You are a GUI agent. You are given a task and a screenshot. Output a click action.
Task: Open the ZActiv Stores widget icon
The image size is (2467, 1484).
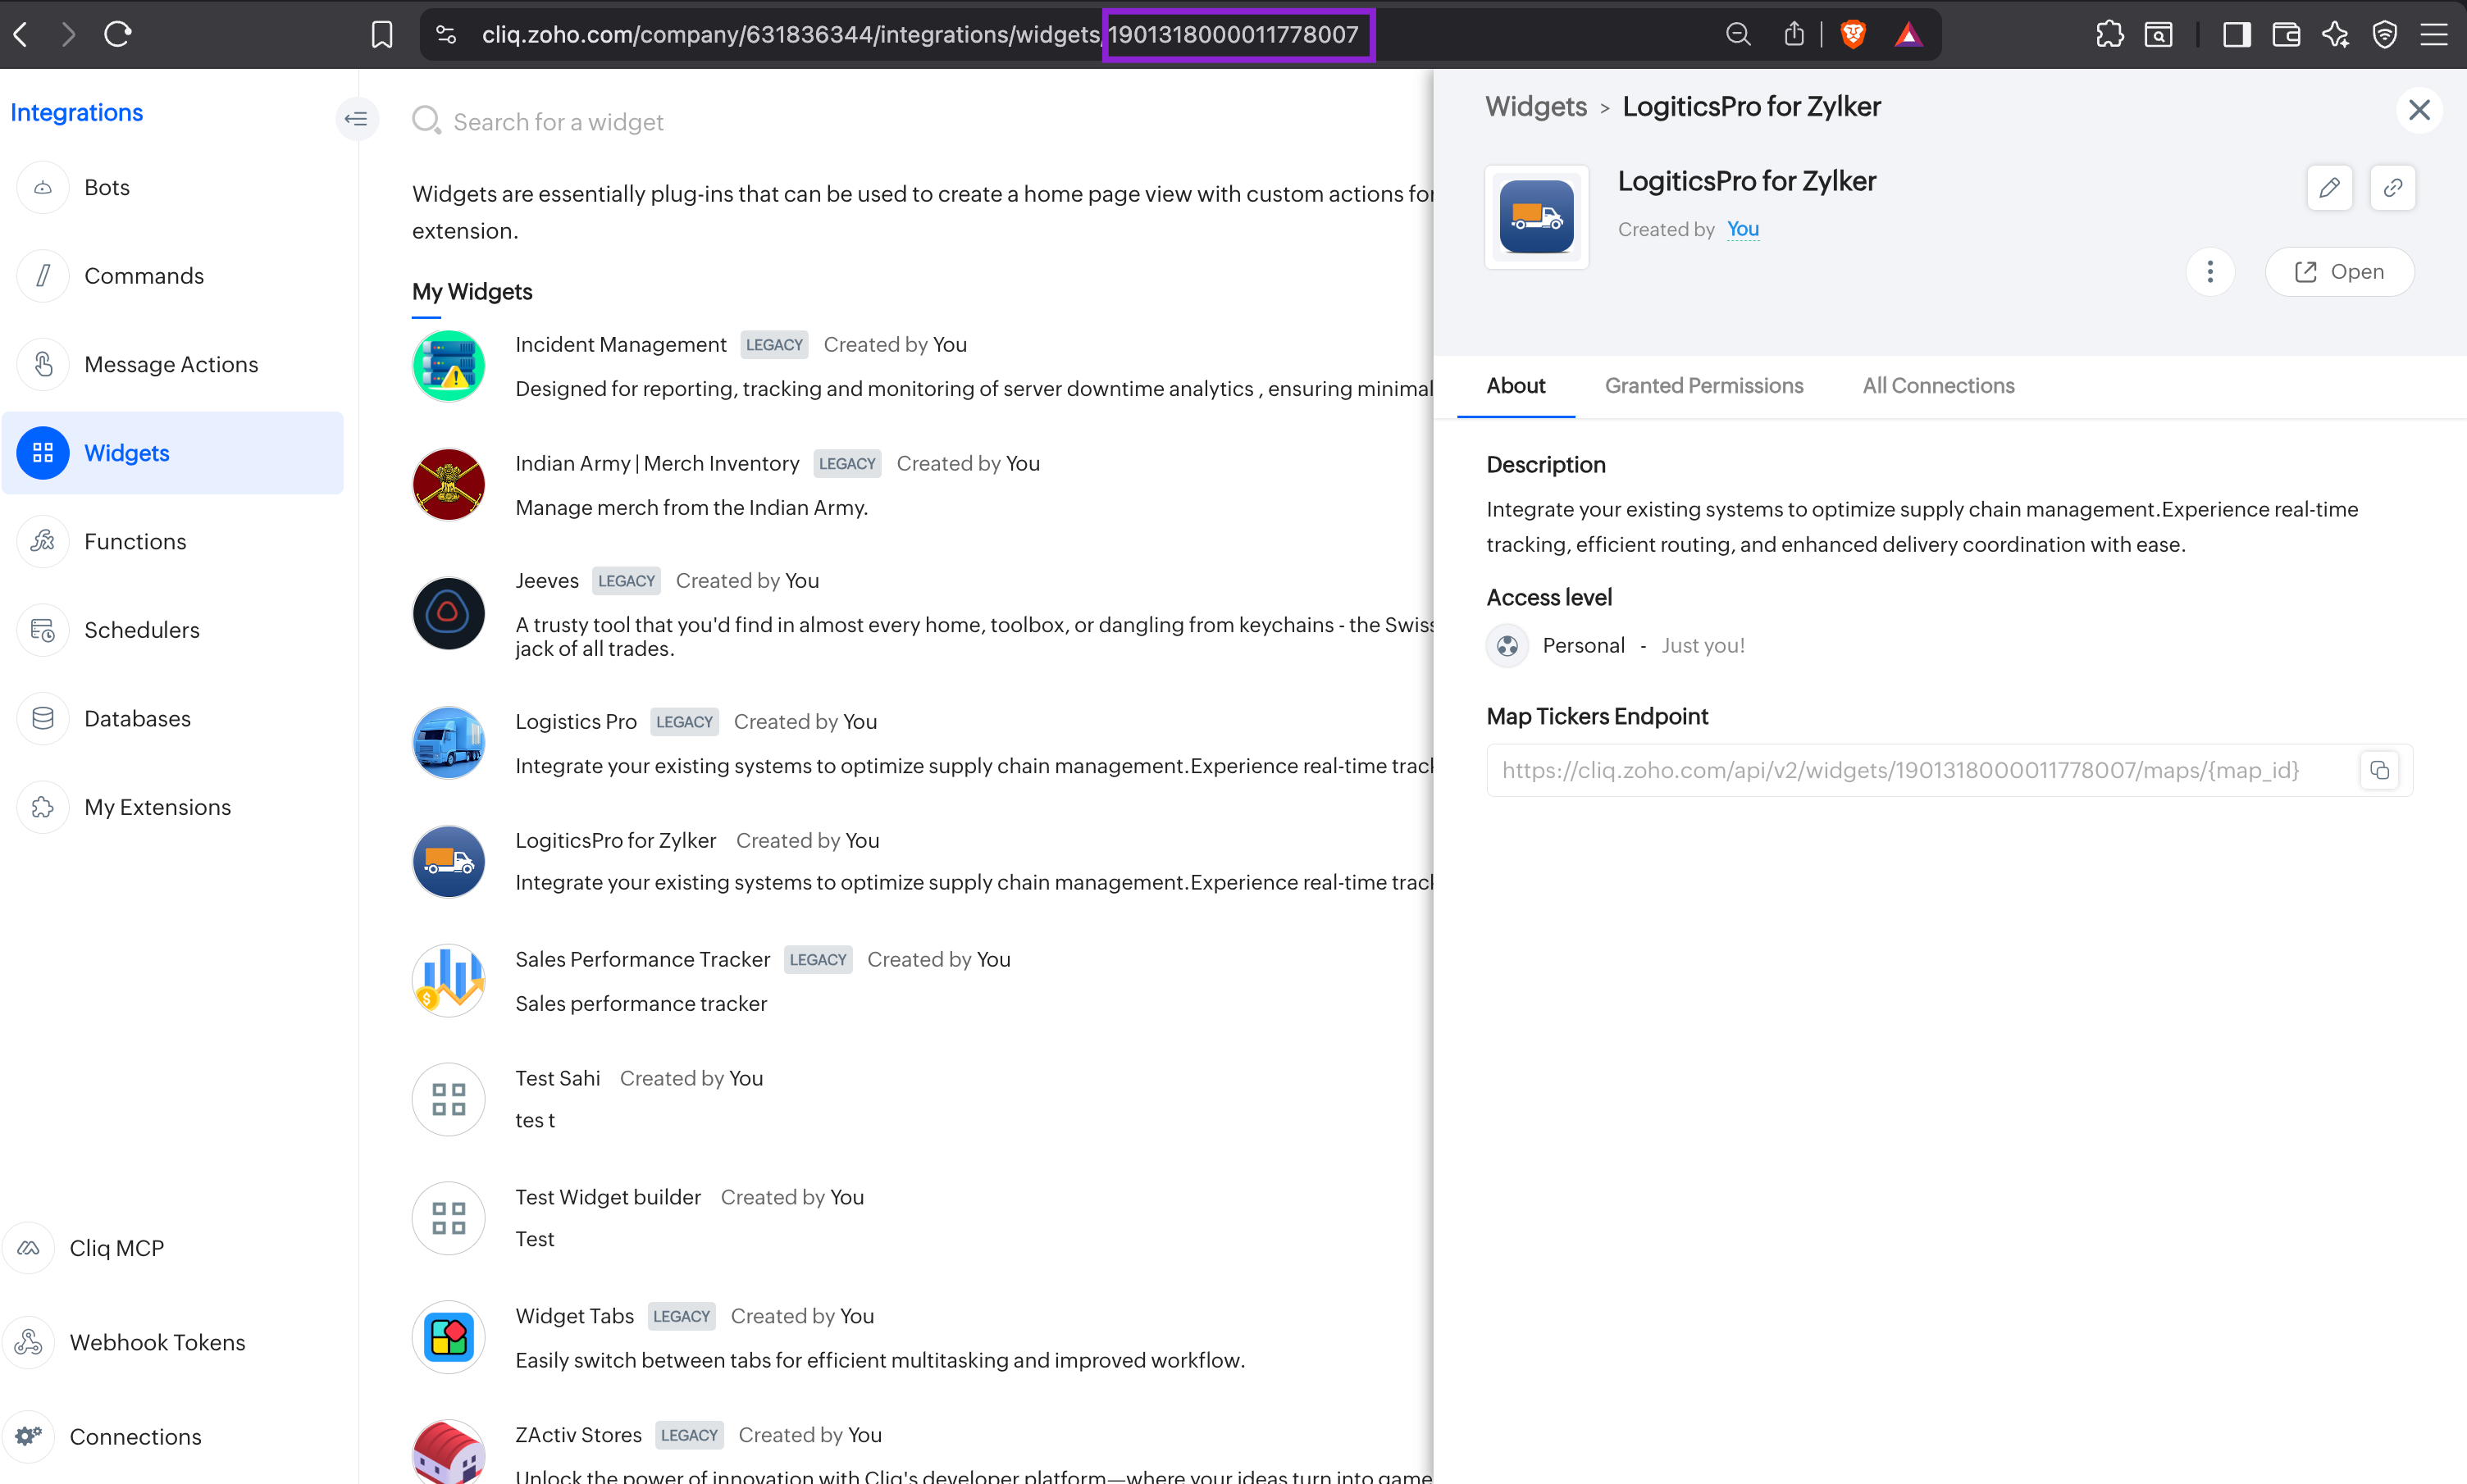449,1452
